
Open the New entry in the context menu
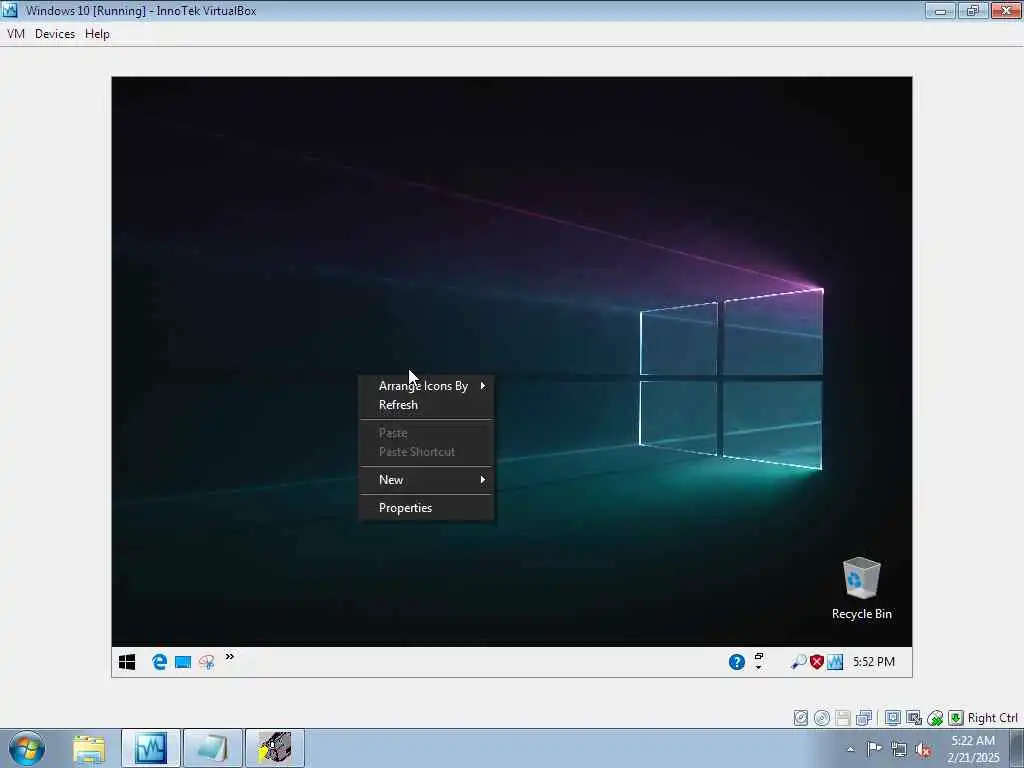pos(426,479)
